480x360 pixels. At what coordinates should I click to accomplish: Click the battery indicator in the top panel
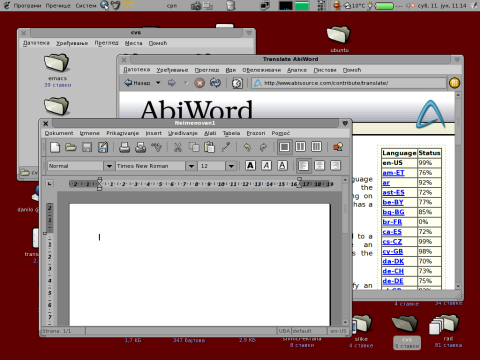pyautogui.click(x=384, y=6)
